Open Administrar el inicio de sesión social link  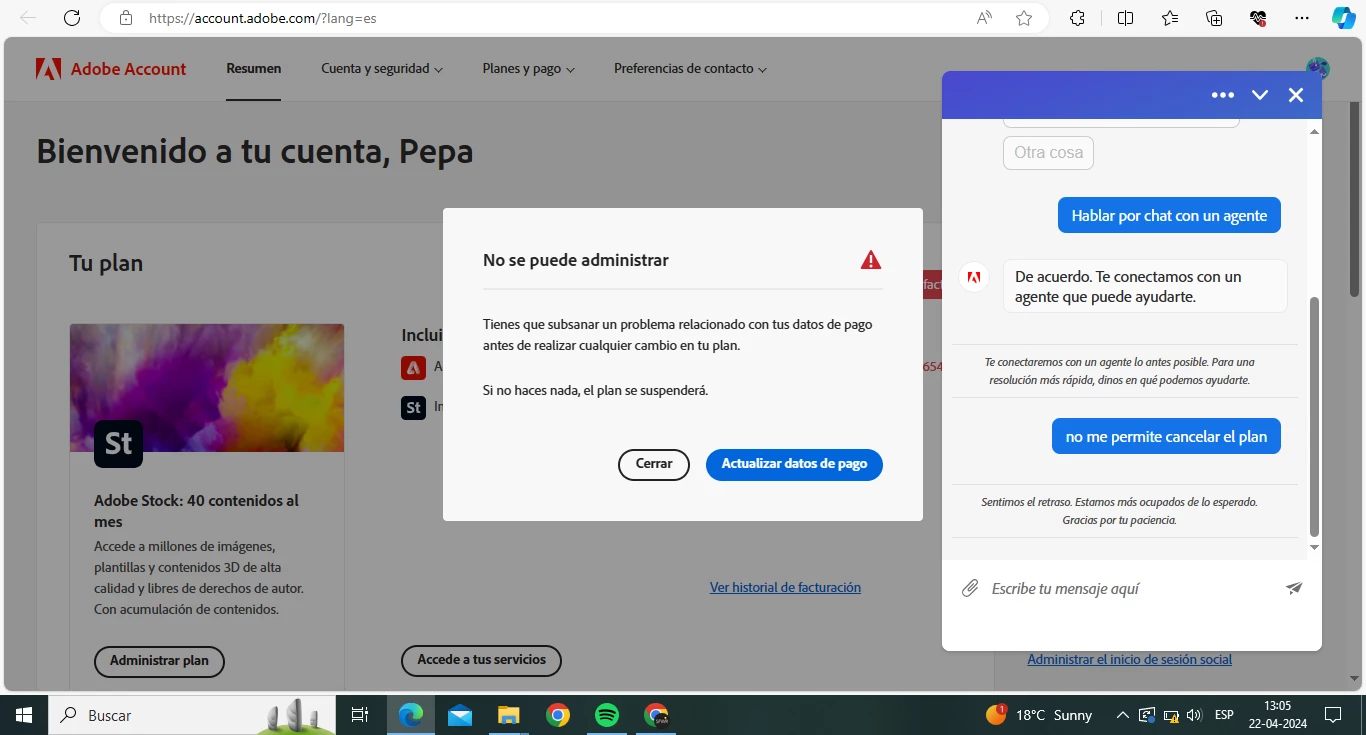click(x=1129, y=660)
